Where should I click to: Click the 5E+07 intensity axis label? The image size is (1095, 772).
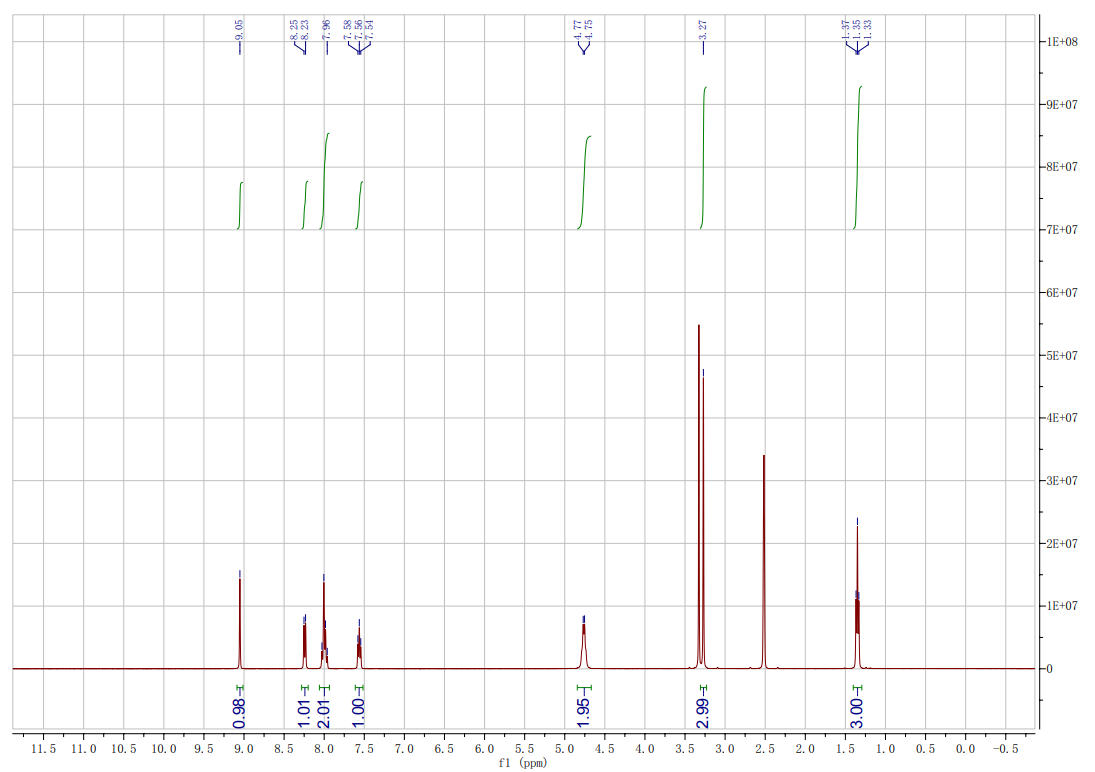pos(1061,356)
